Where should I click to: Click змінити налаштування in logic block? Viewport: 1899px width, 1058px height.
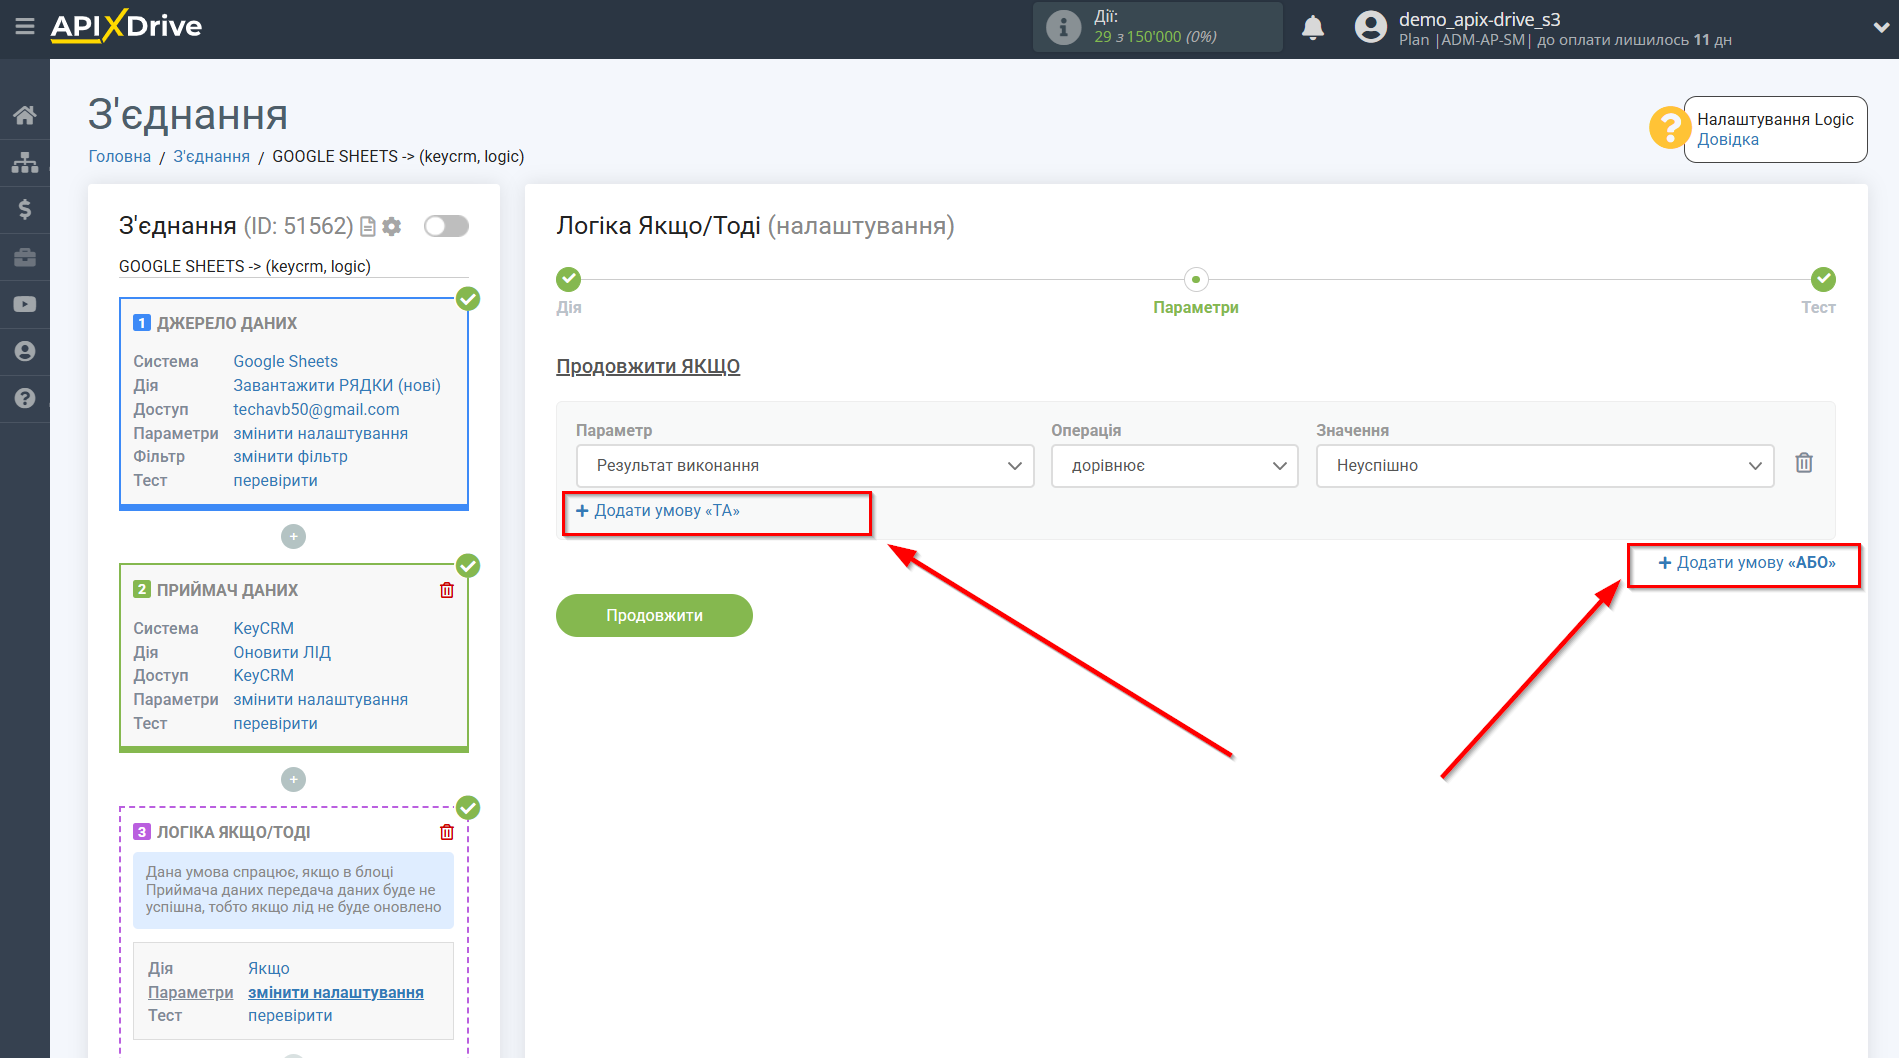click(336, 992)
